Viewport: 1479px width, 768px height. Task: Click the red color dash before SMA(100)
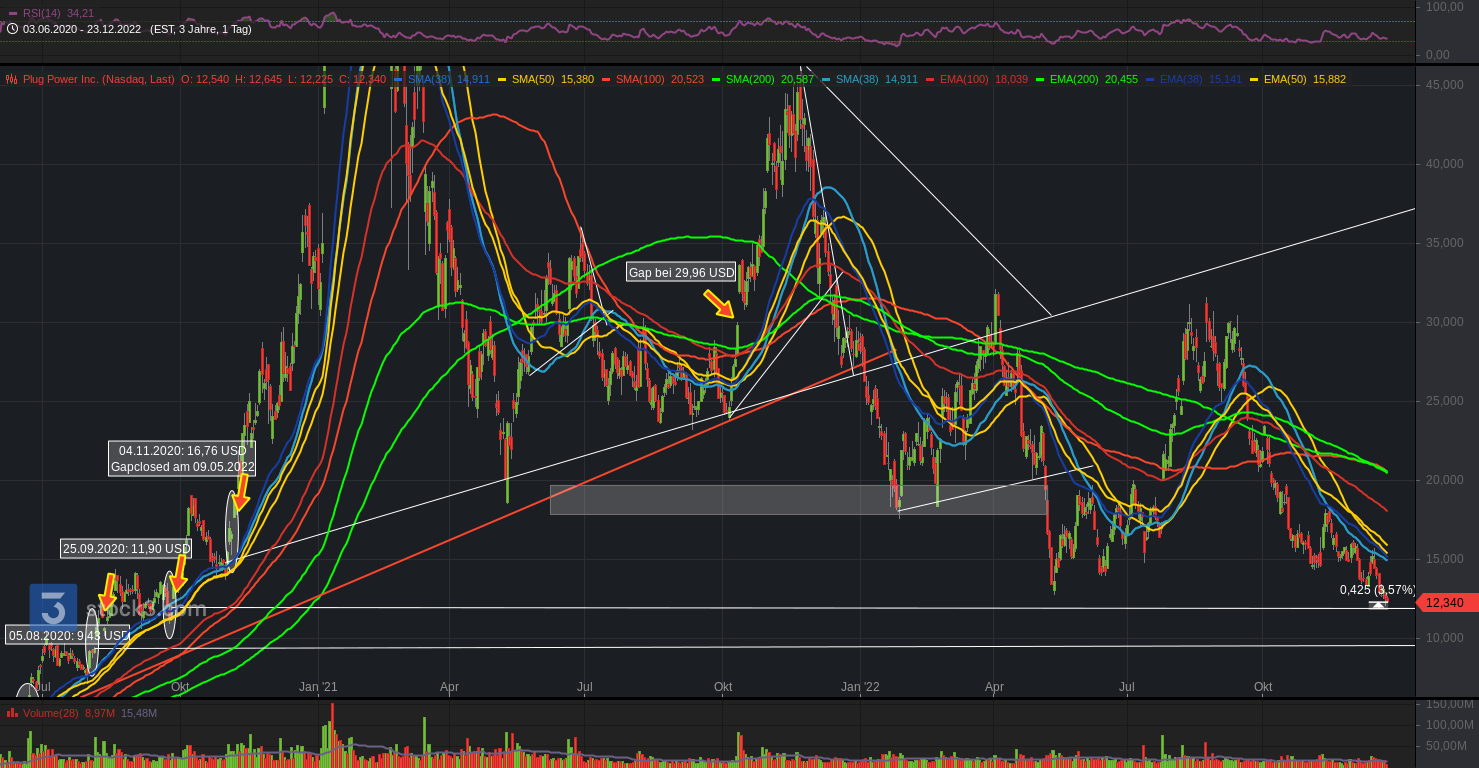tap(606, 79)
